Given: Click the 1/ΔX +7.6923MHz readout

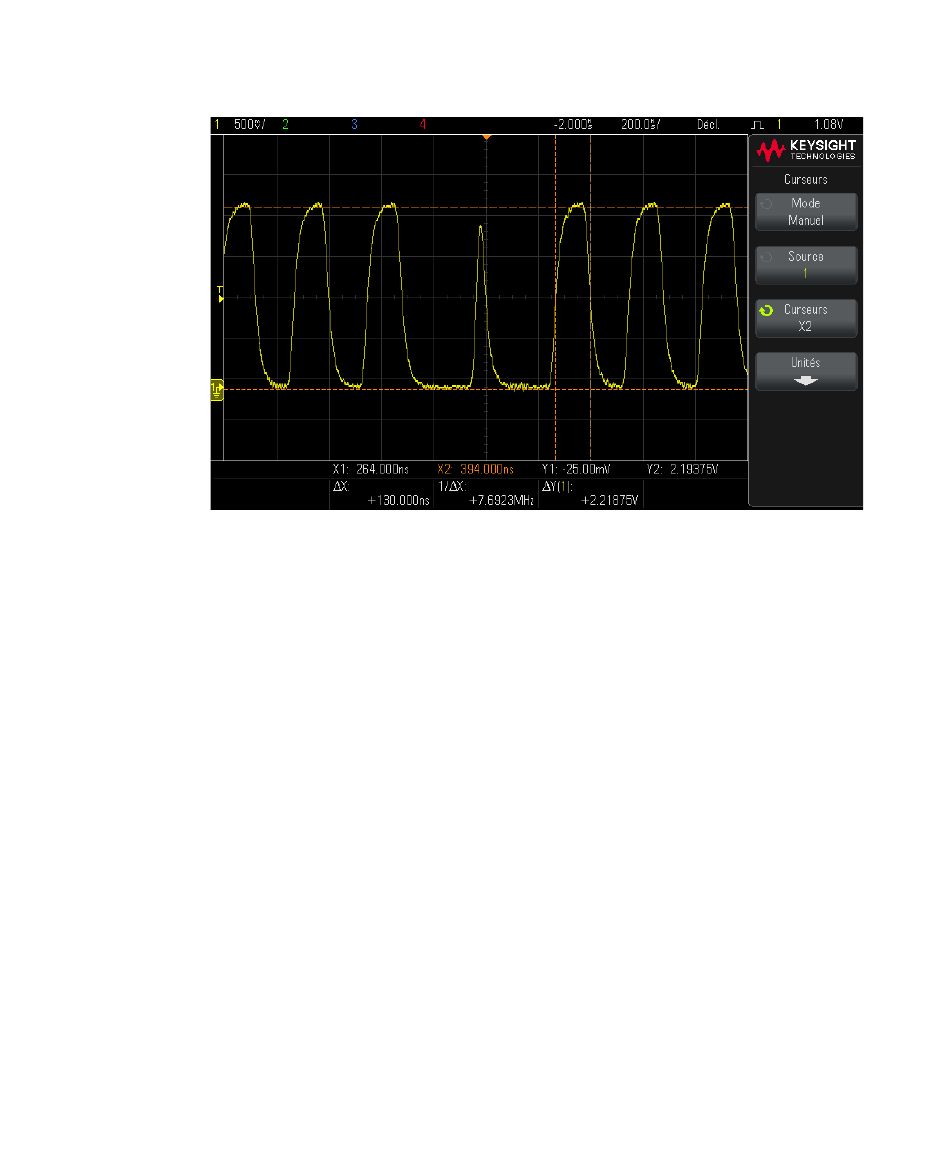Looking at the screenshot, I should [x=486, y=493].
